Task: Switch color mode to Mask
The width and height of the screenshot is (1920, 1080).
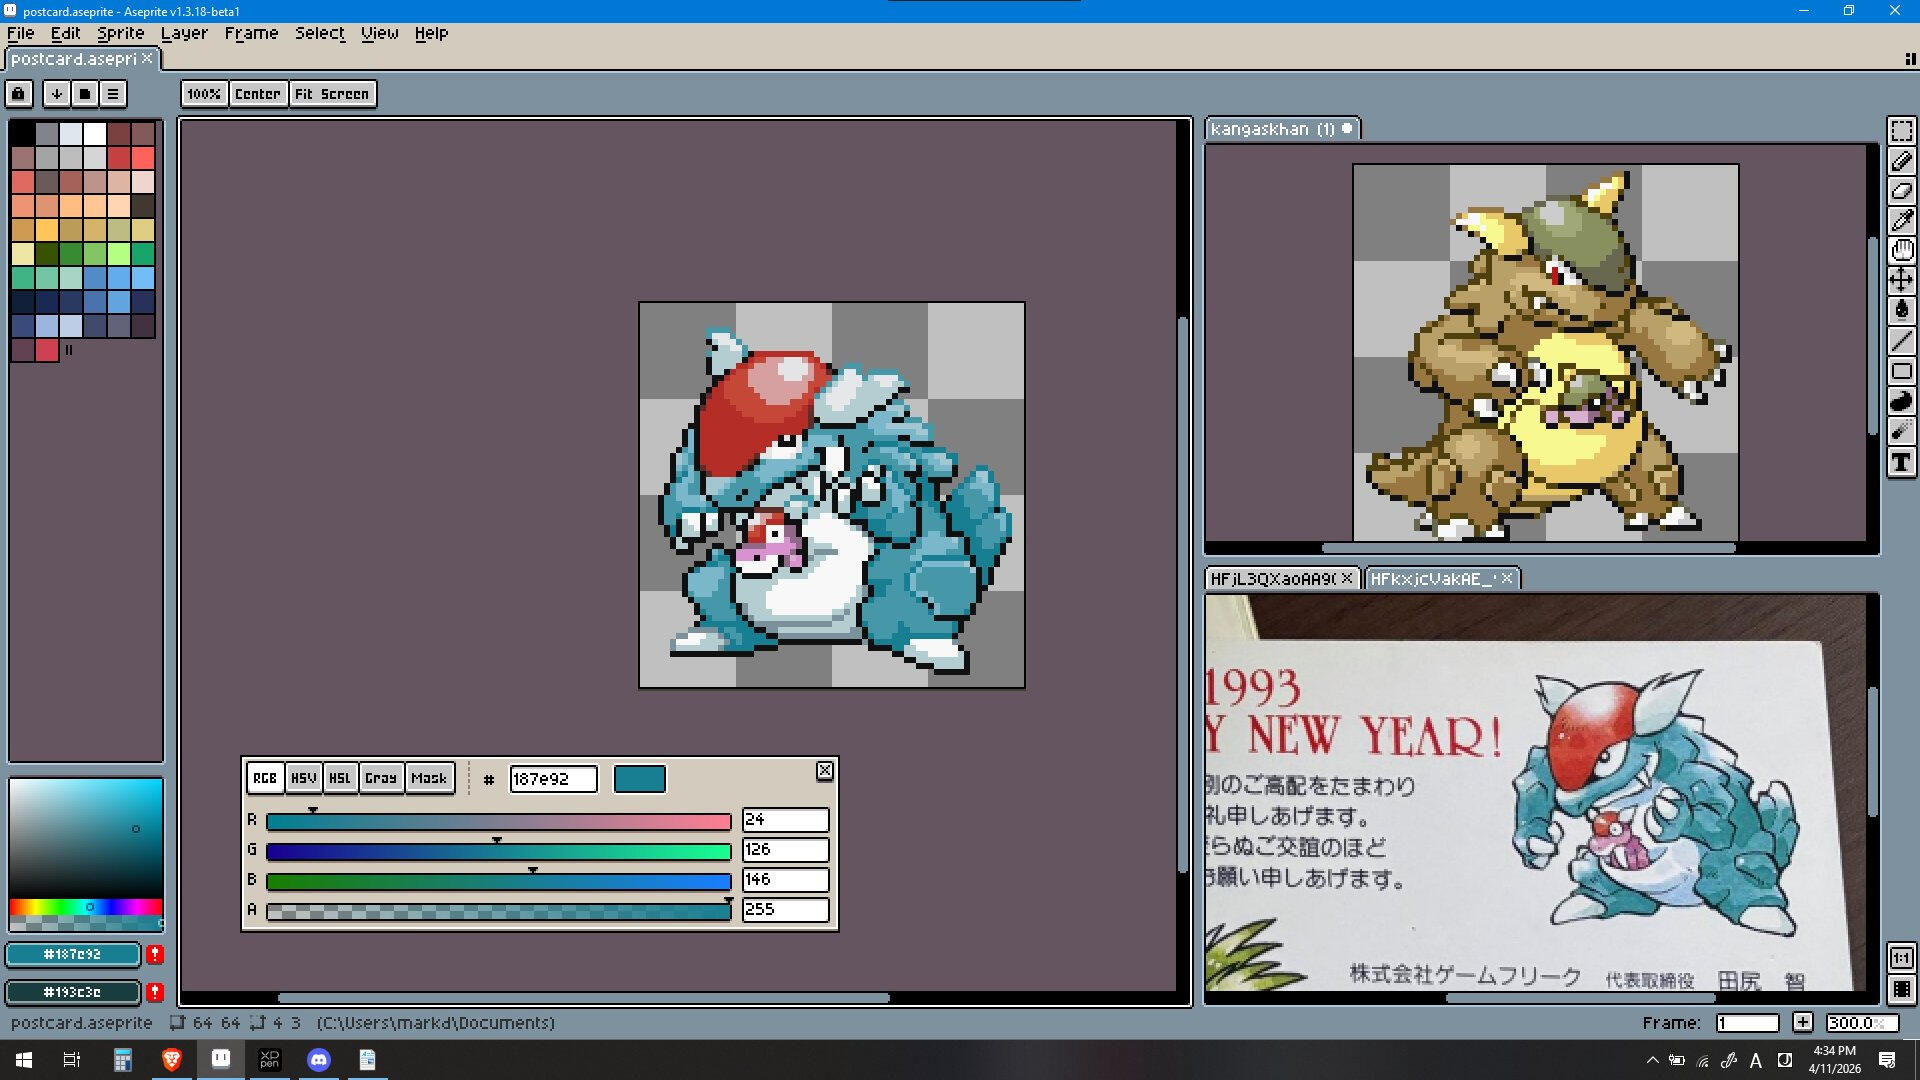Action: click(429, 778)
